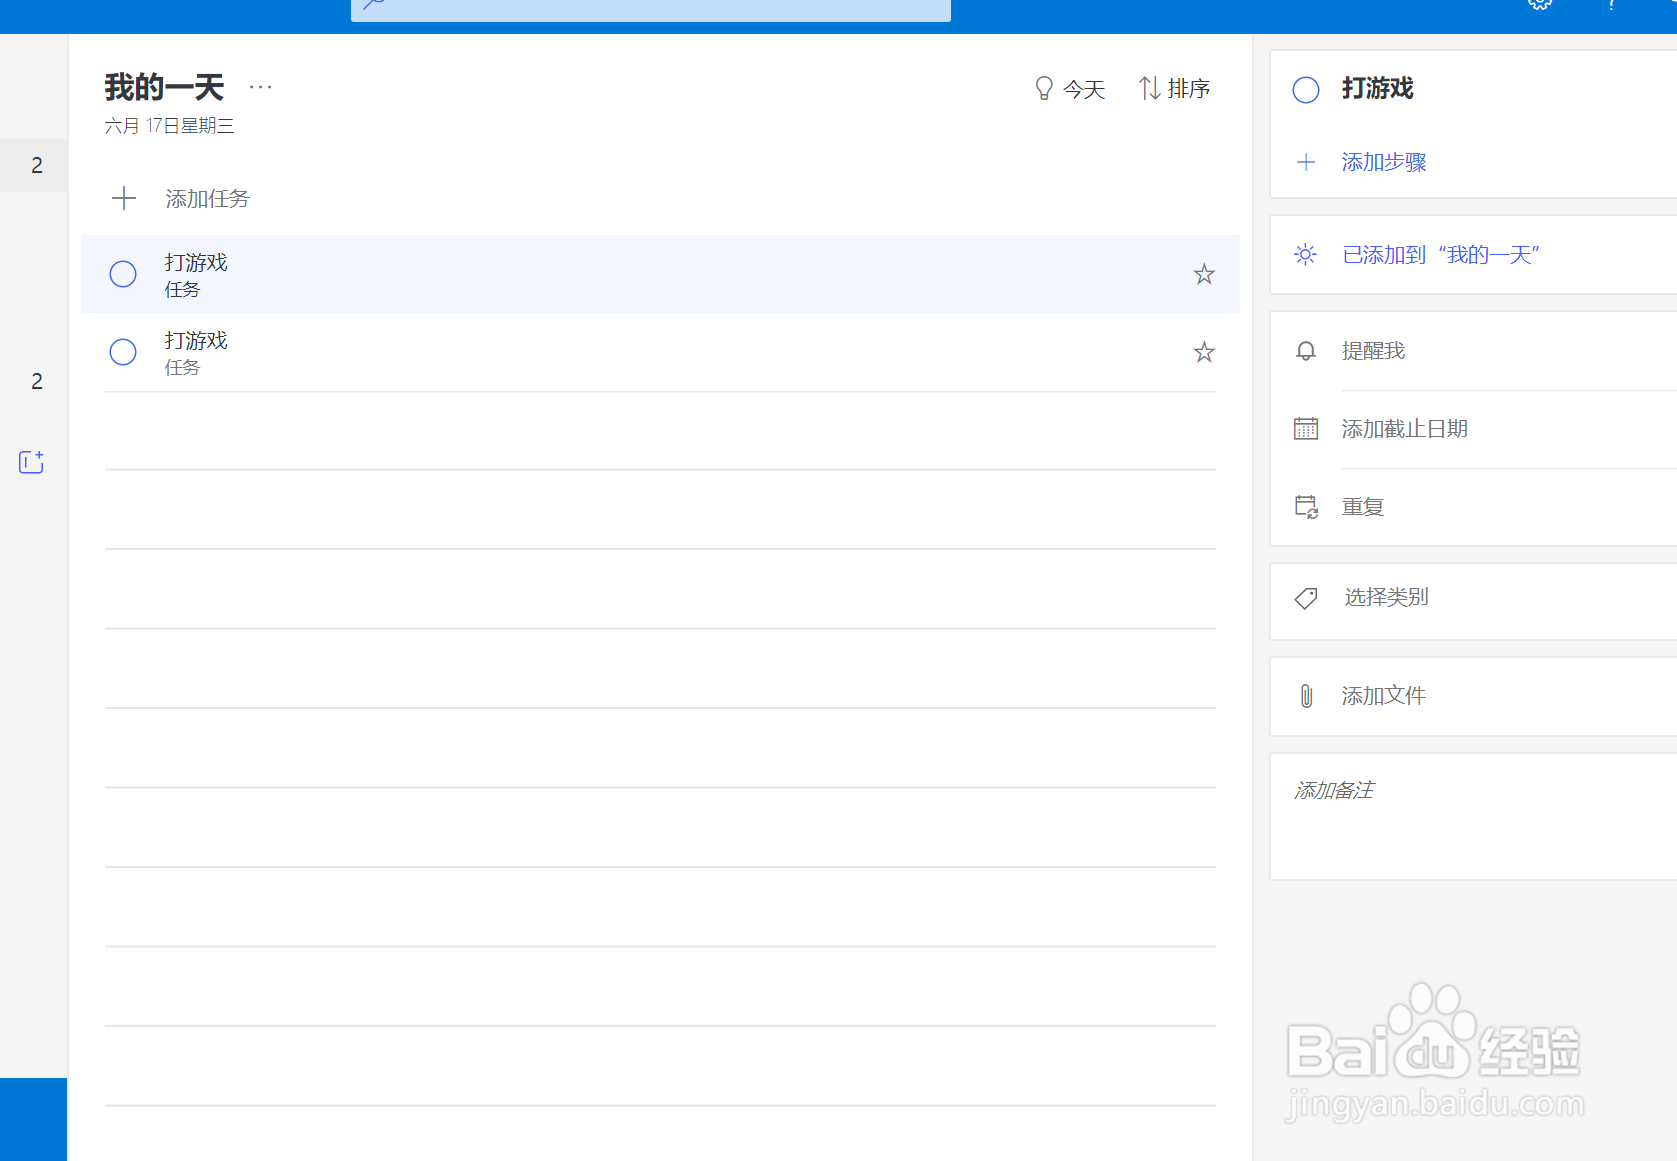Star the second 打游戏 task as important

pos(1204,352)
